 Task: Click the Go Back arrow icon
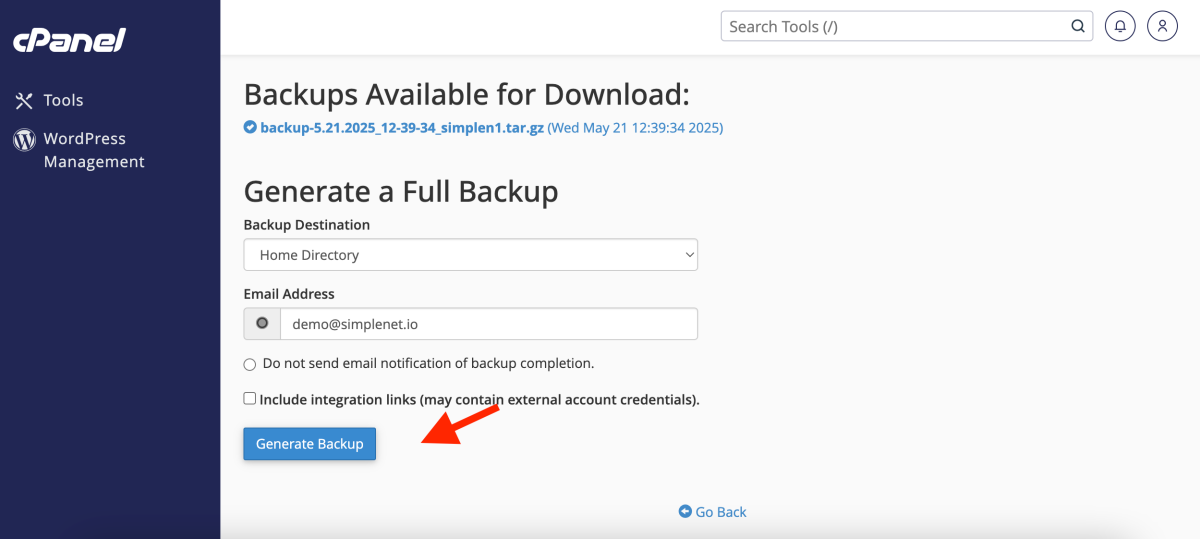(685, 512)
